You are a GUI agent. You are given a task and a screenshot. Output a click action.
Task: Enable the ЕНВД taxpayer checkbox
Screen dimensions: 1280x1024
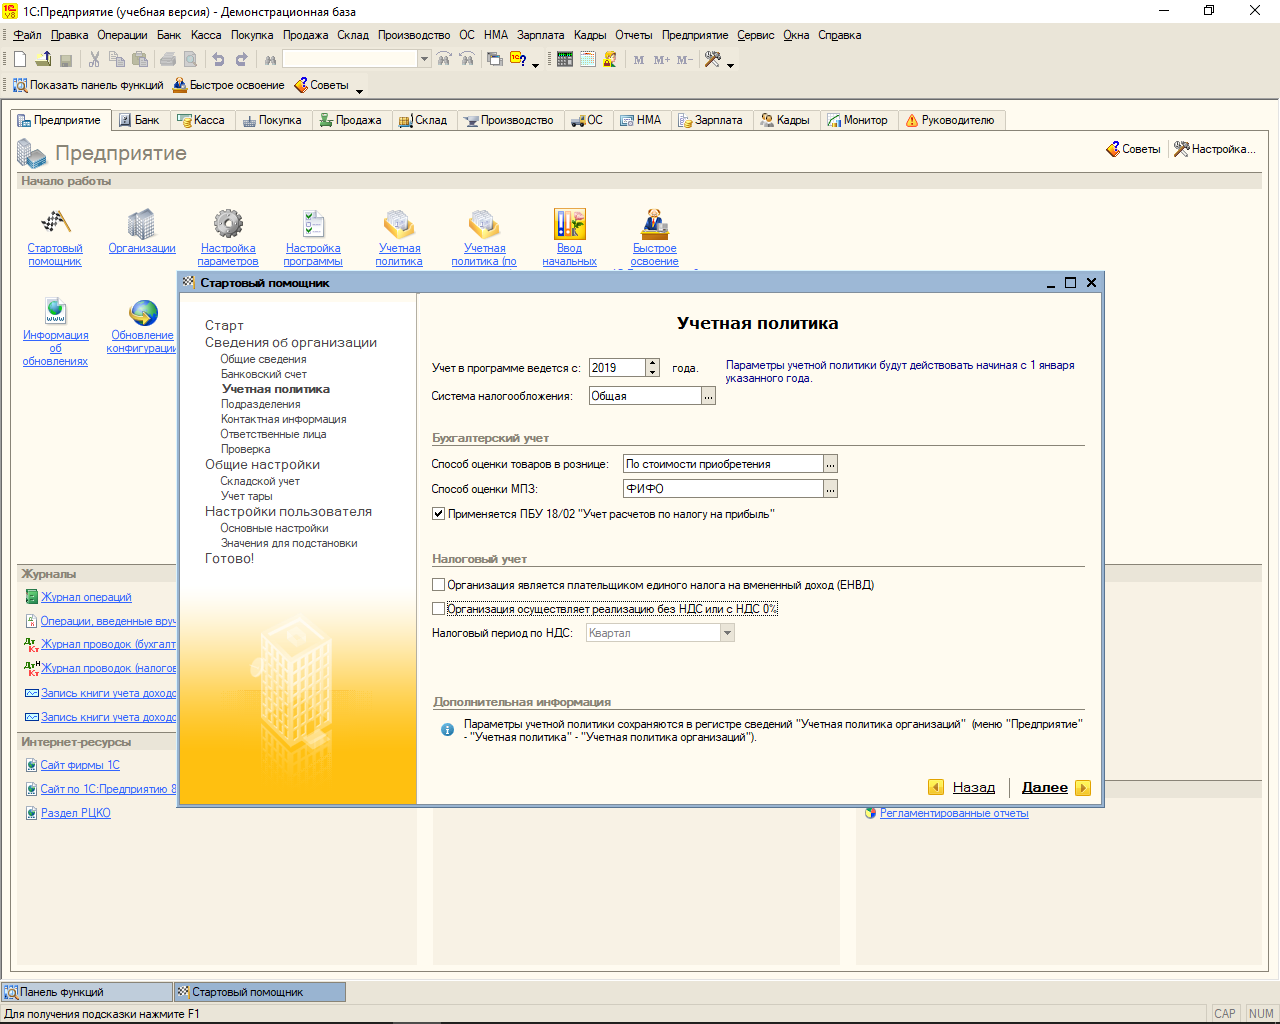click(438, 585)
